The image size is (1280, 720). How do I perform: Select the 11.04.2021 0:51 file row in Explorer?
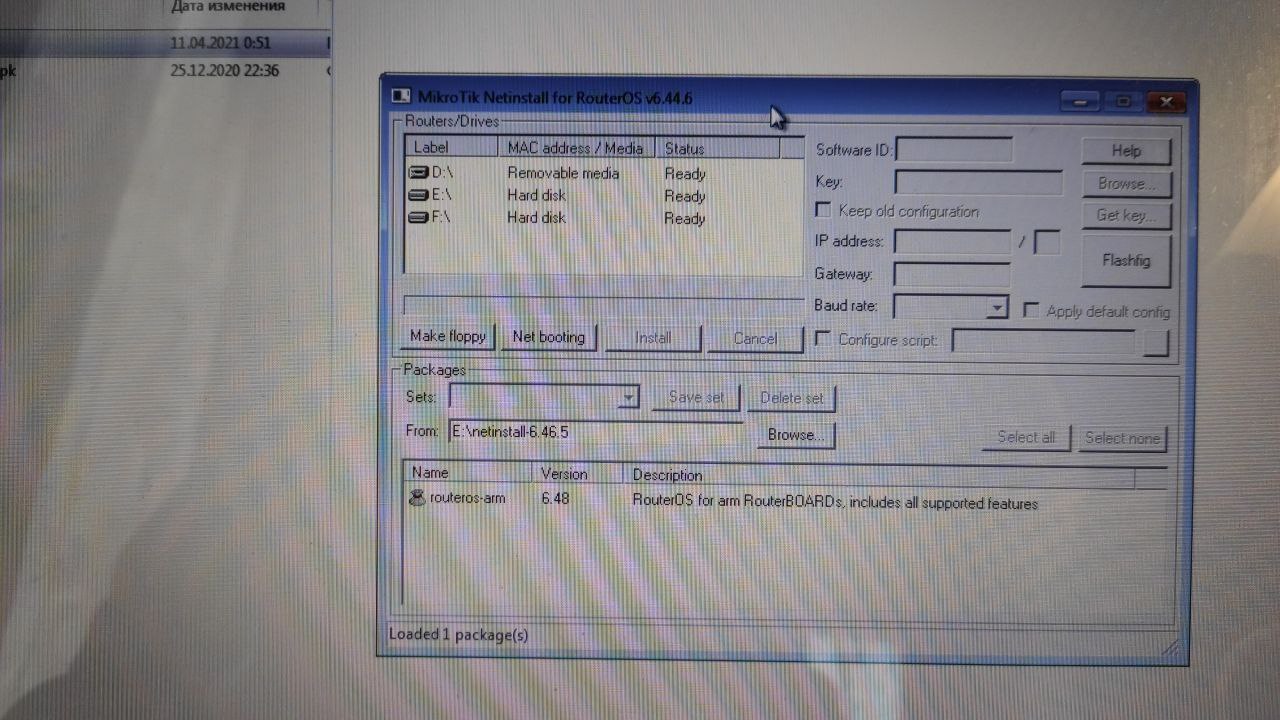(x=165, y=43)
